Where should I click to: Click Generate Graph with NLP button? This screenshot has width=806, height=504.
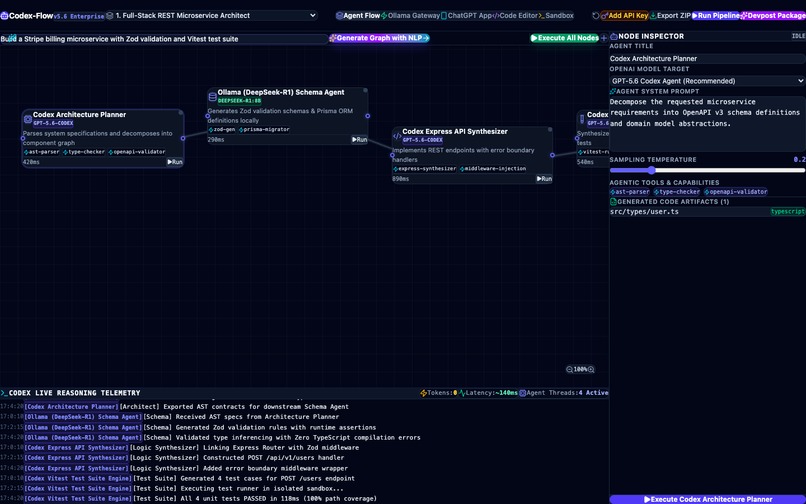coord(379,38)
